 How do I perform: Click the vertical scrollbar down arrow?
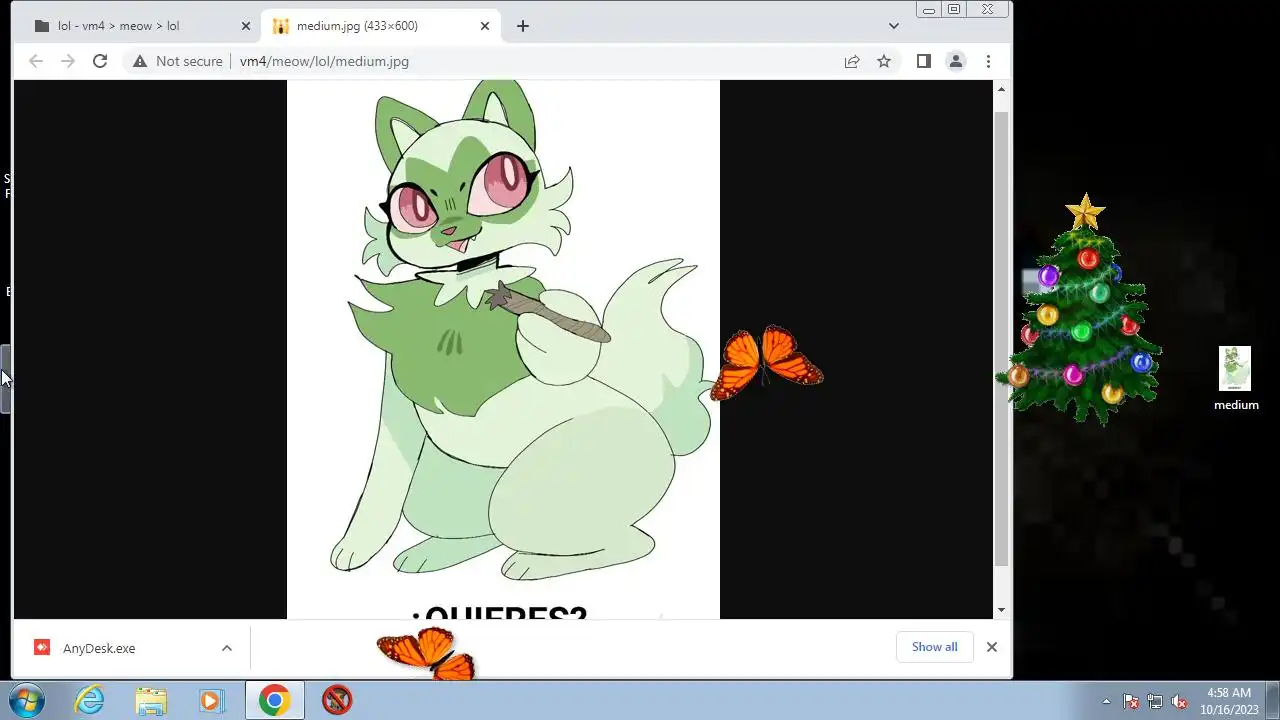click(1001, 610)
